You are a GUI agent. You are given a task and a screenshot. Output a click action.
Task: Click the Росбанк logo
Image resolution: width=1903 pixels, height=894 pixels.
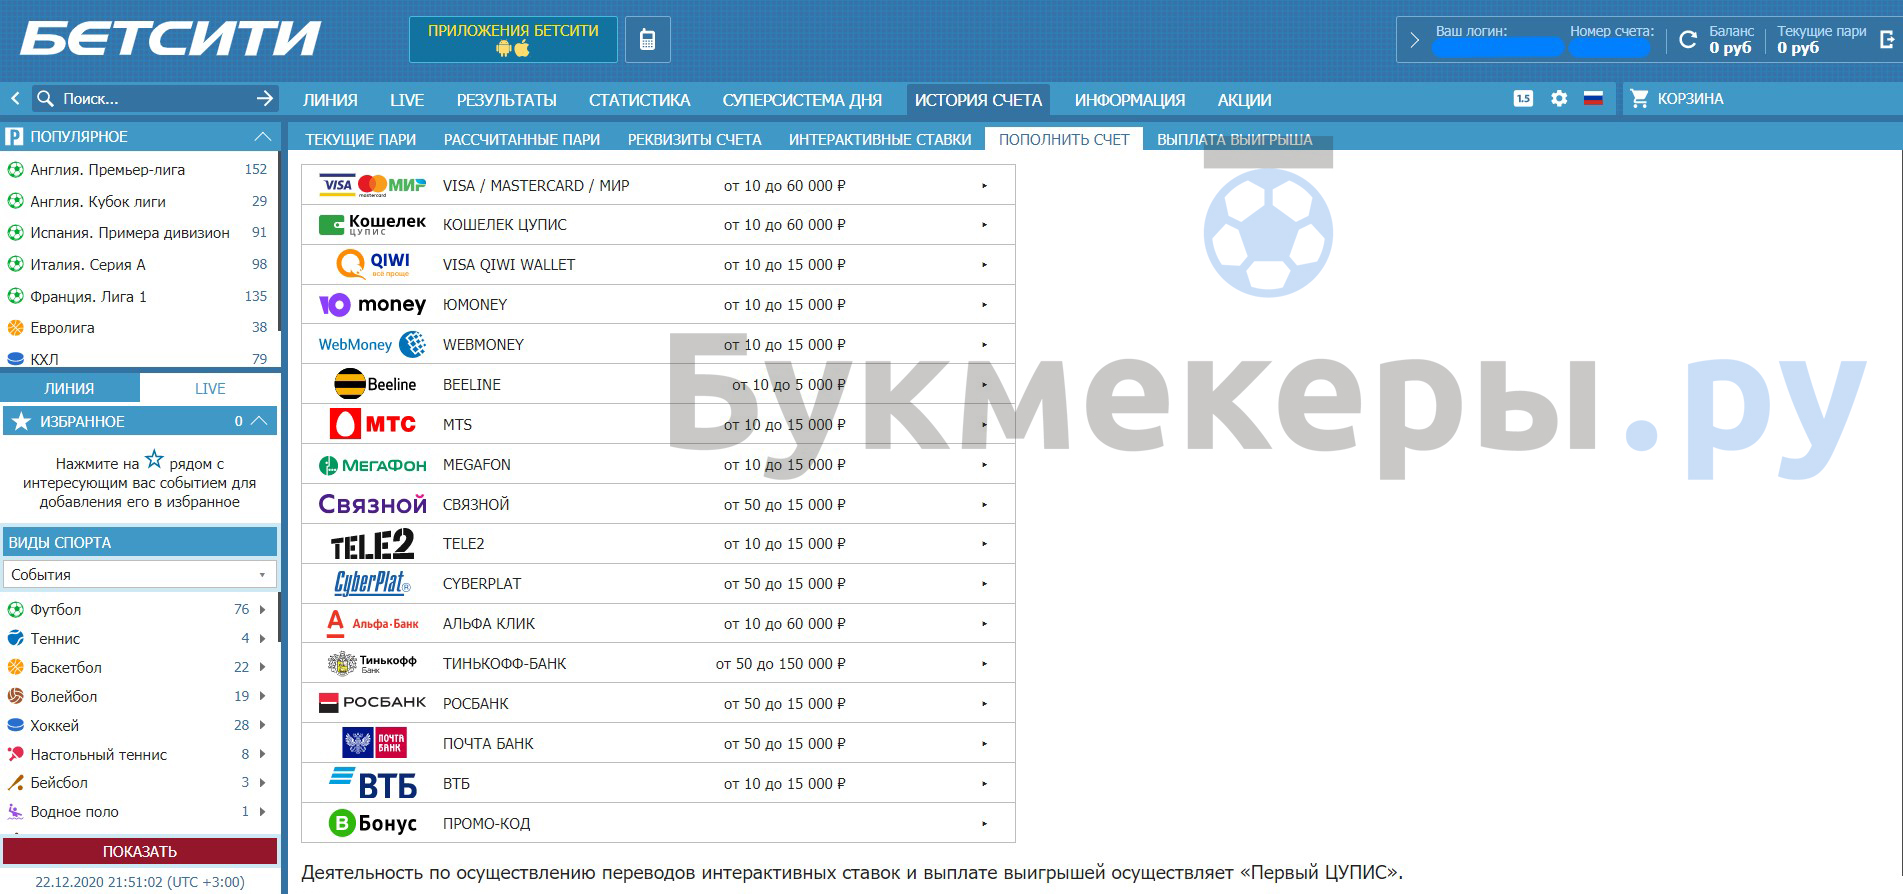[x=372, y=703]
